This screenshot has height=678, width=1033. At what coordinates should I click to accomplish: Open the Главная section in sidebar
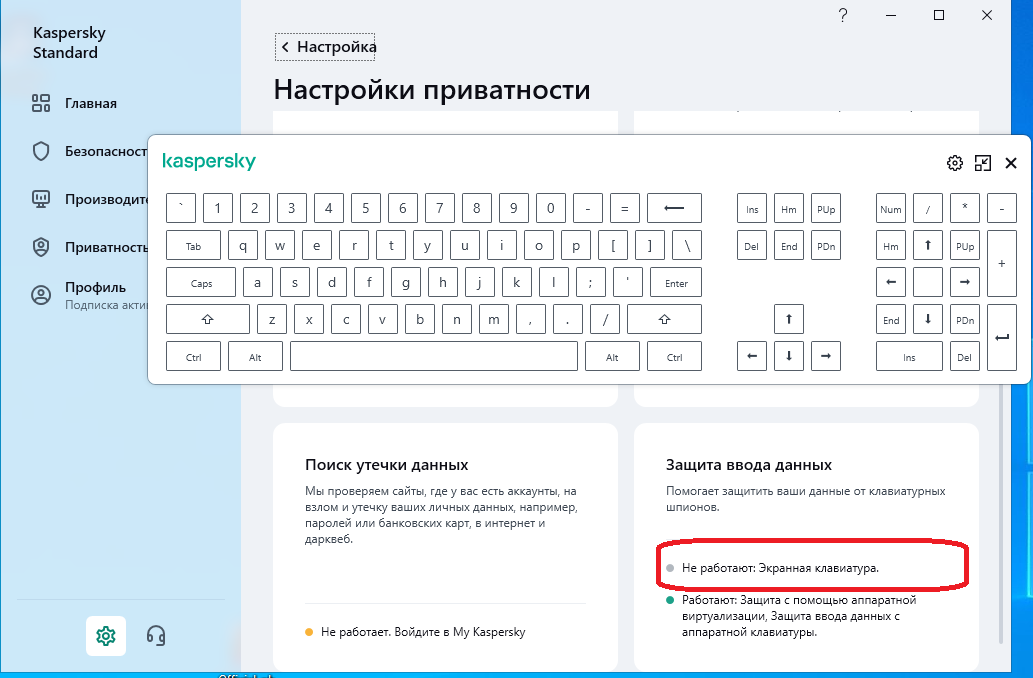click(x=90, y=103)
